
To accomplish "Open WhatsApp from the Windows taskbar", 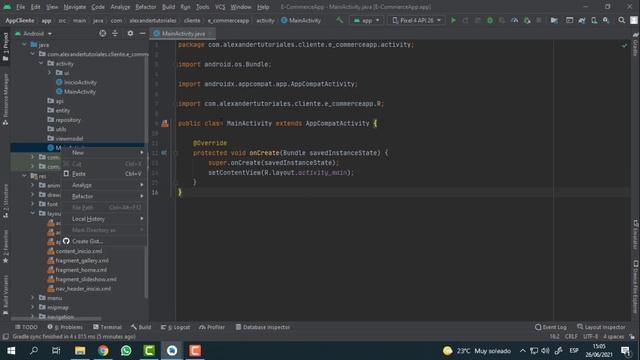I will (126, 351).
